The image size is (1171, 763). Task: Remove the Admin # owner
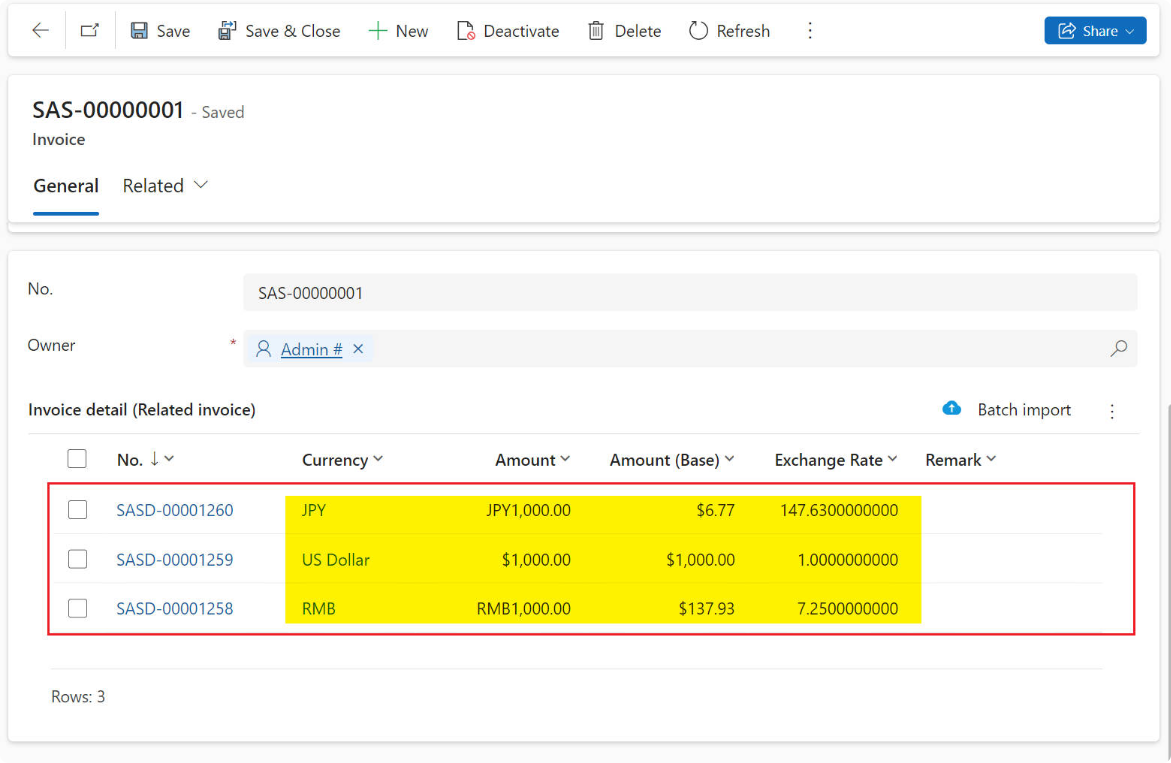tap(358, 349)
